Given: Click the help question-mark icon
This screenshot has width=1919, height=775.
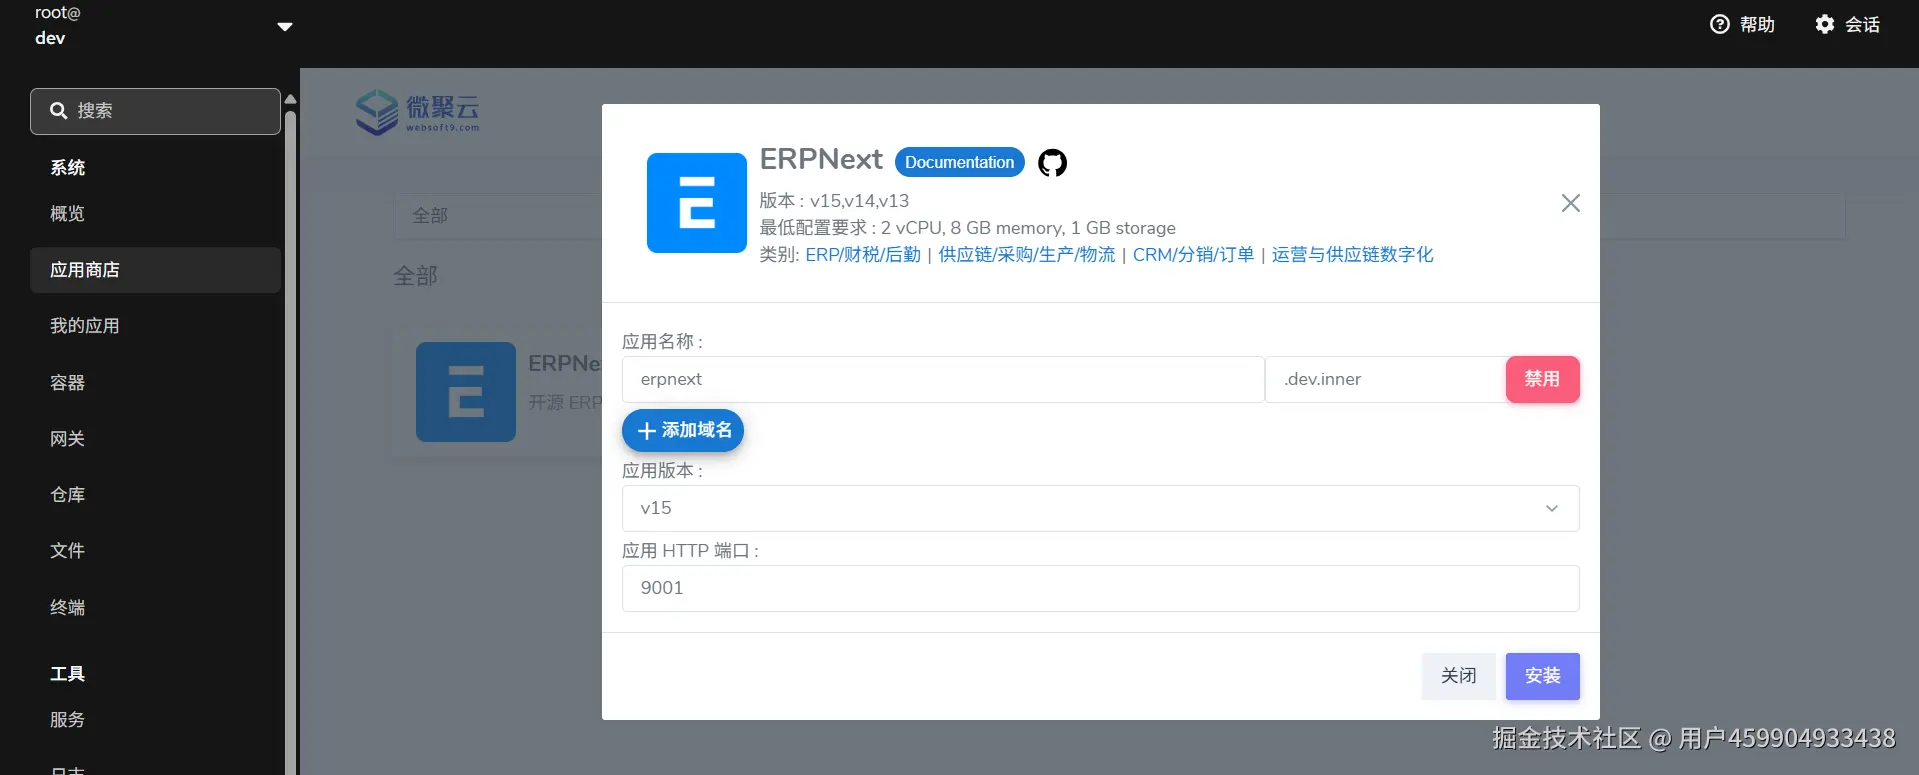Looking at the screenshot, I should pyautogui.click(x=1720, y=24).
